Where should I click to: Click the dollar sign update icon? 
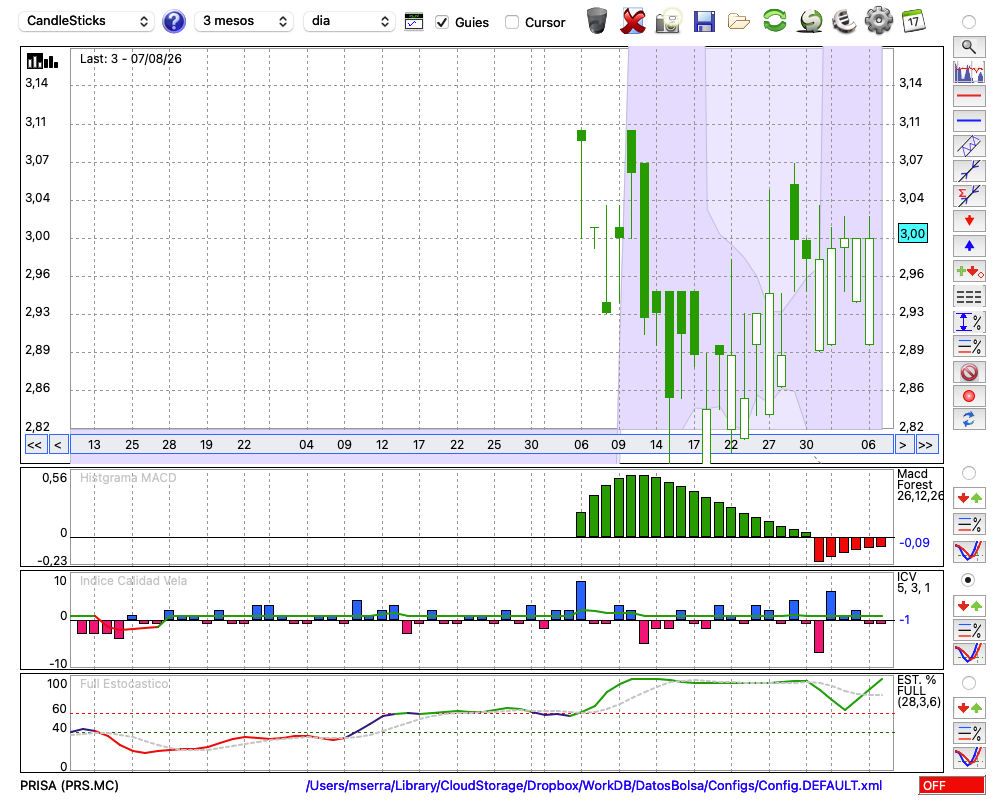tap(810, 21)
